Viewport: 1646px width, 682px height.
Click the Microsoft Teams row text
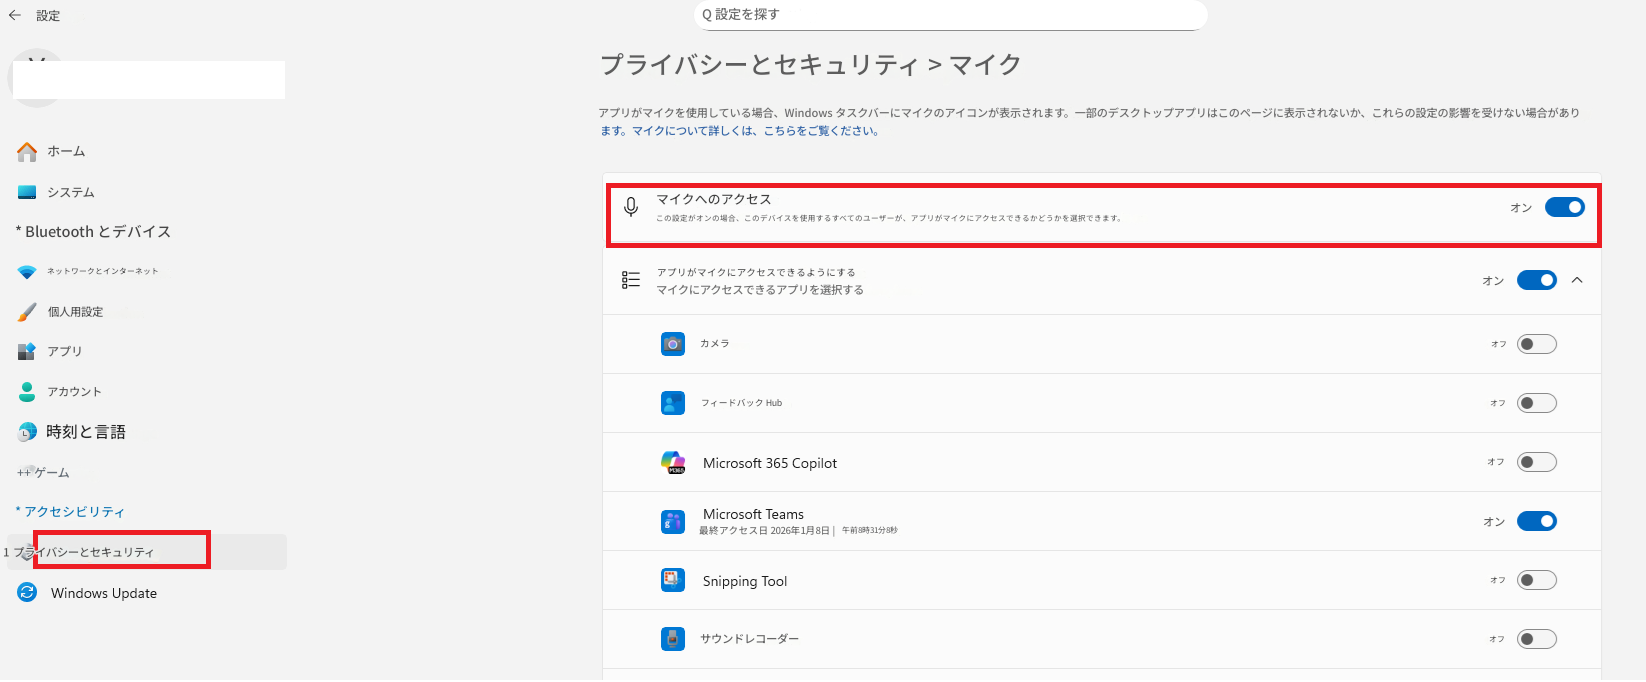[x=753, y=514]
